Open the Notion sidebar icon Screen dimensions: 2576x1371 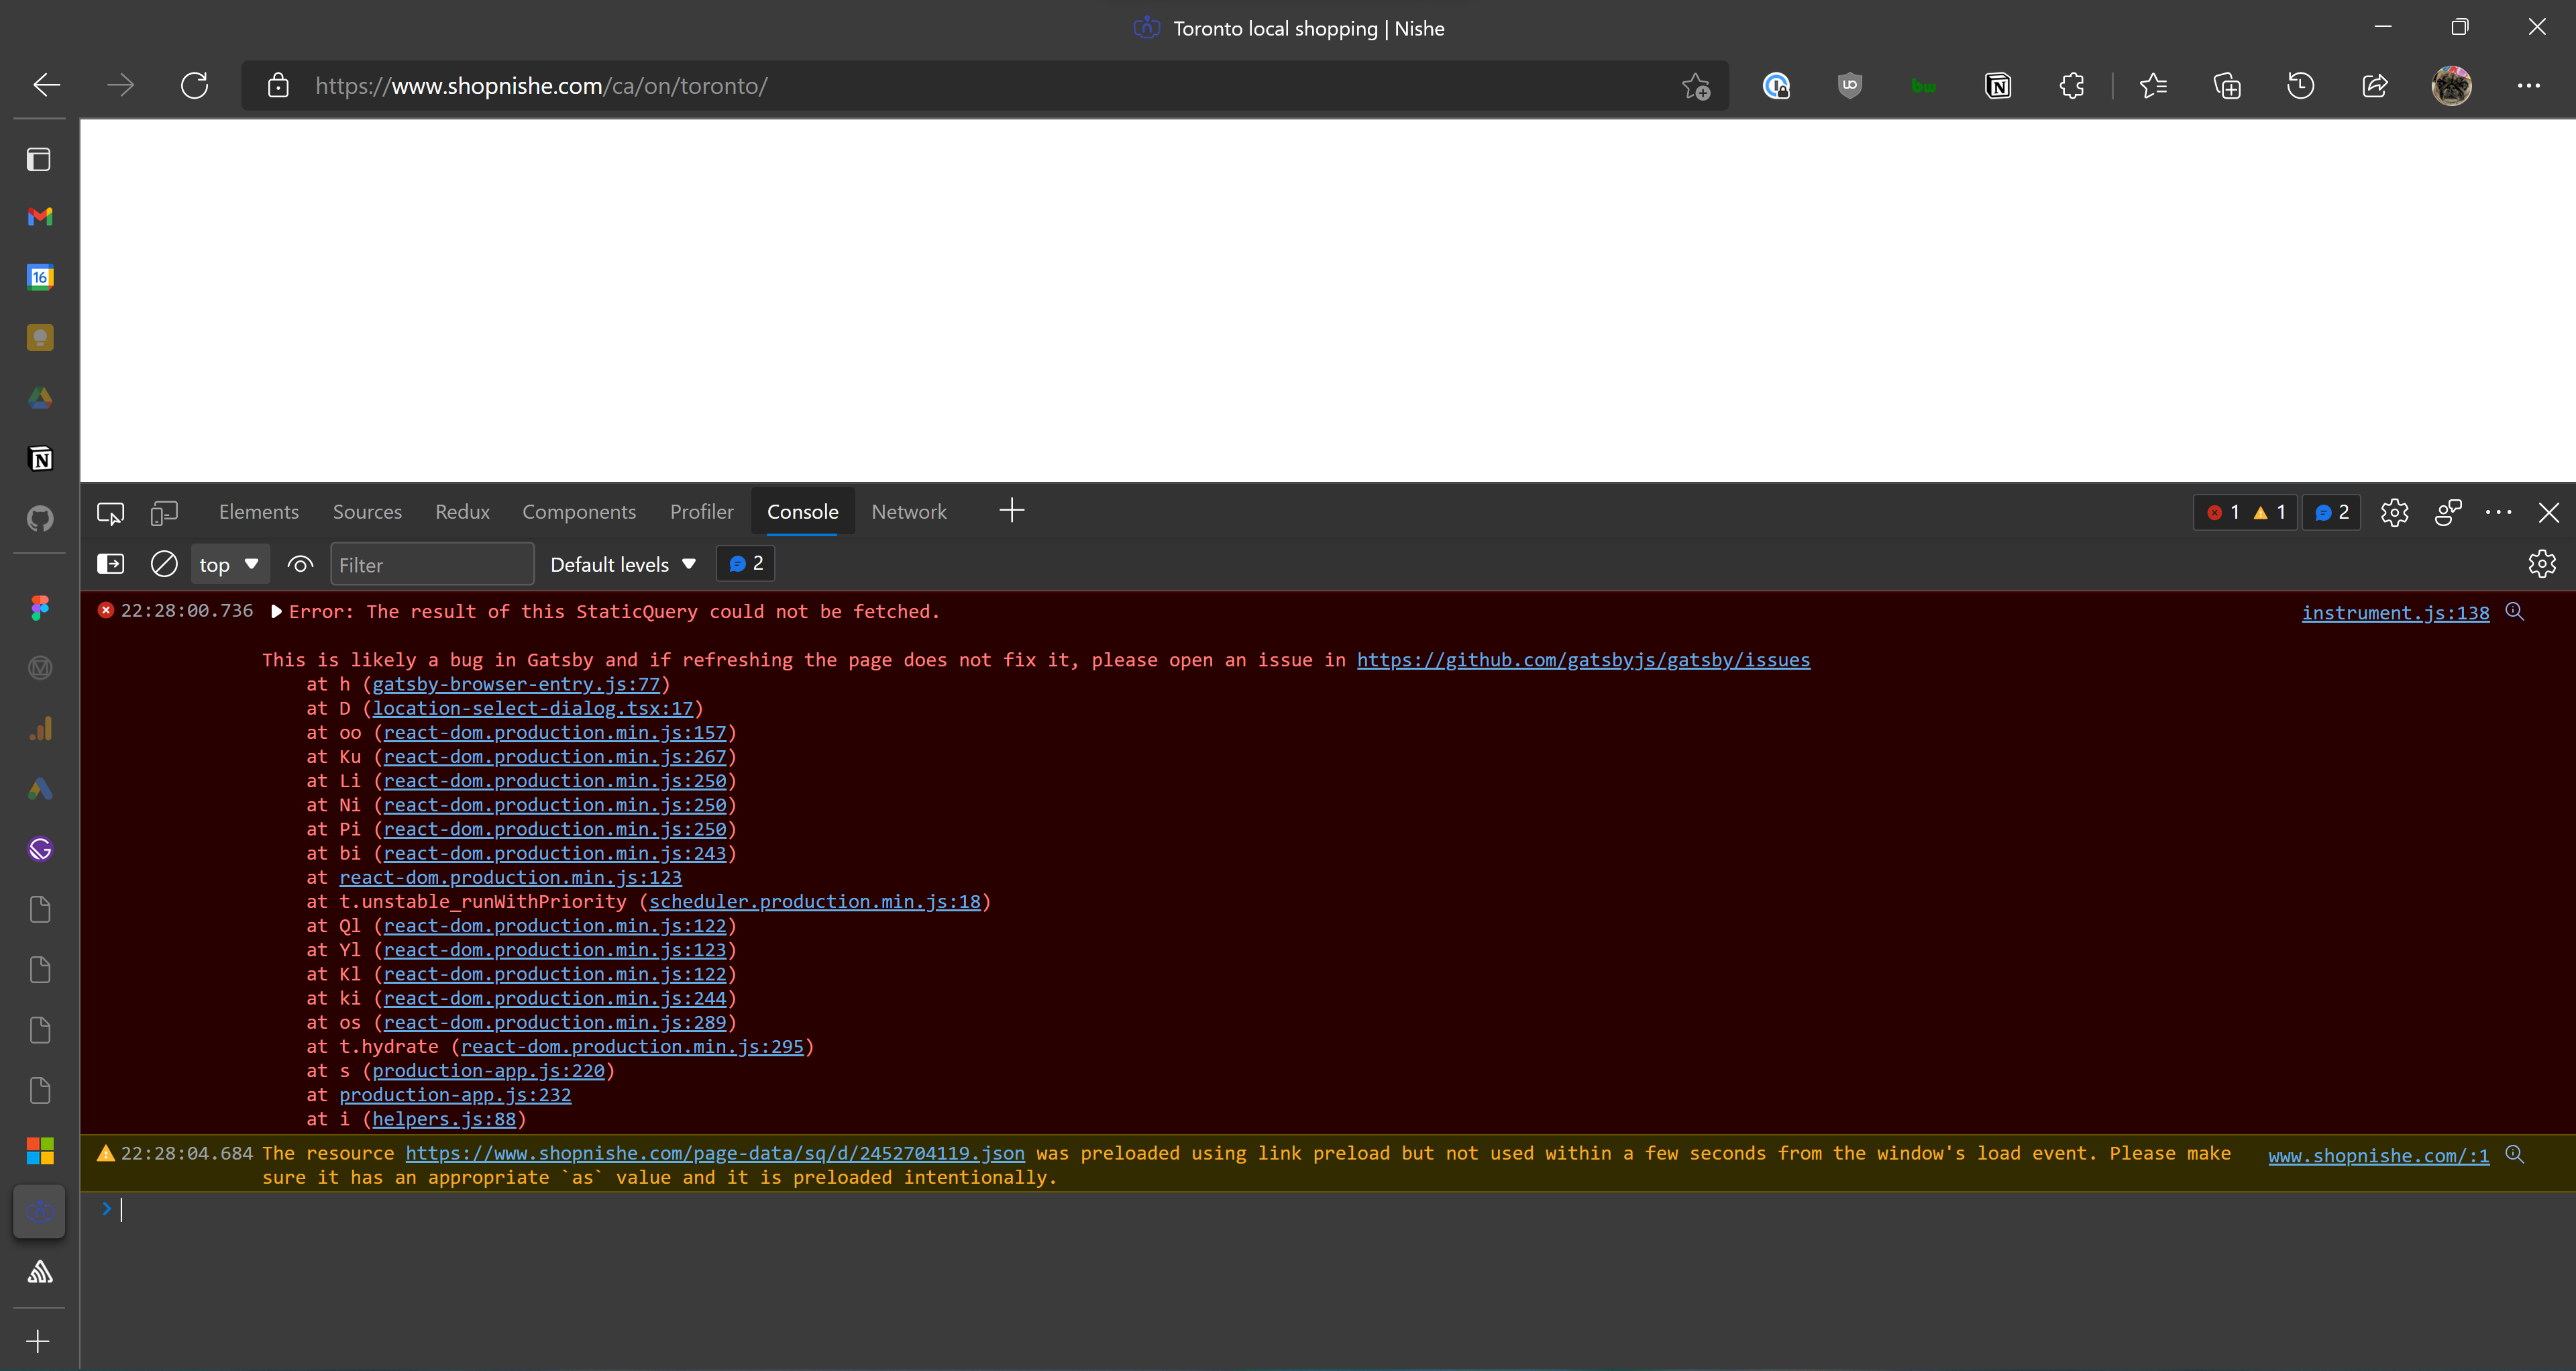(40, 457)
